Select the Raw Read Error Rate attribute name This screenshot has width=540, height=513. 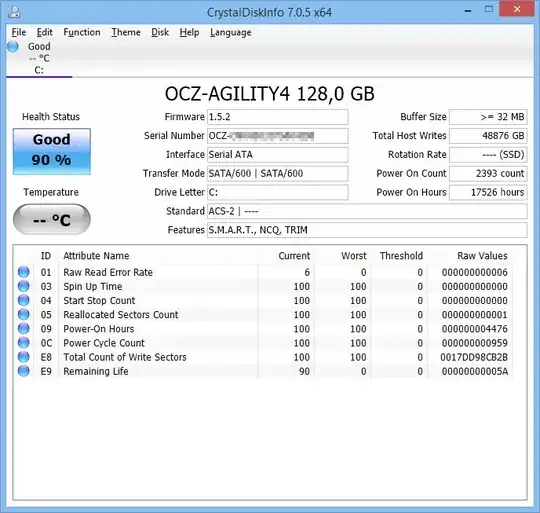(x=108, y=272)
